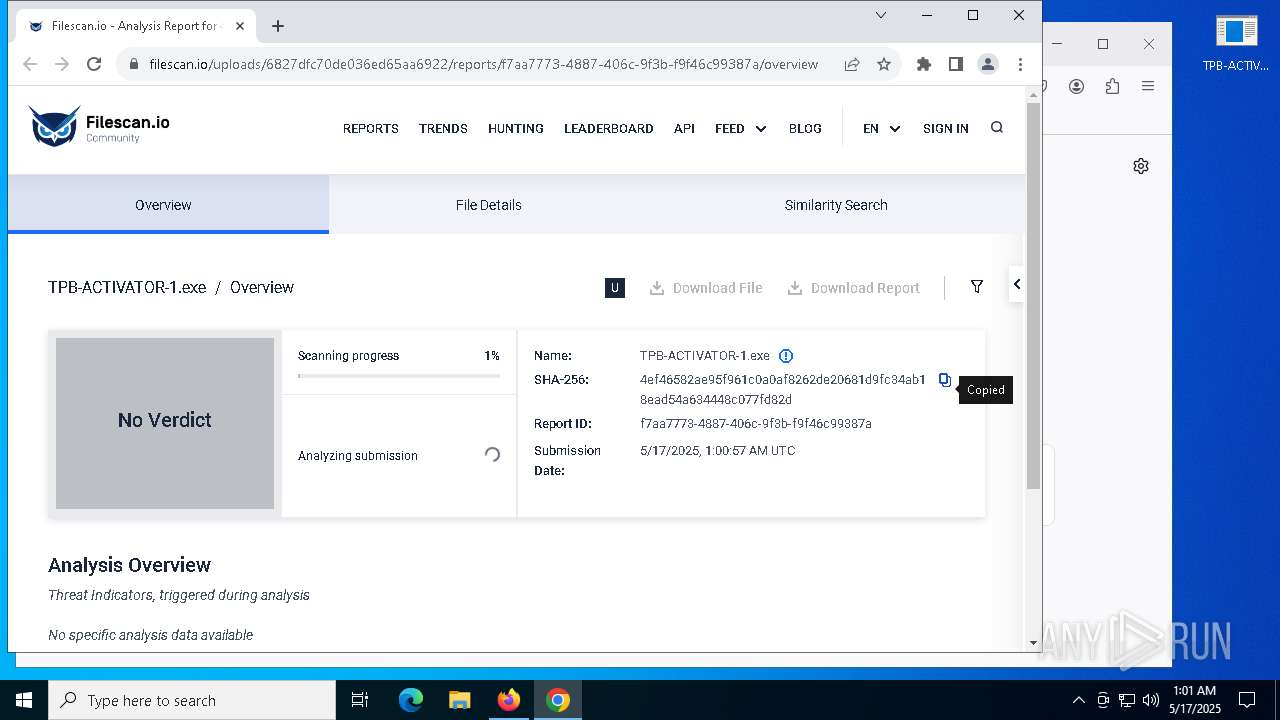Click SIGN IN link
The height and width of the screenshot is (720, 1280).
tap(945, 128)
